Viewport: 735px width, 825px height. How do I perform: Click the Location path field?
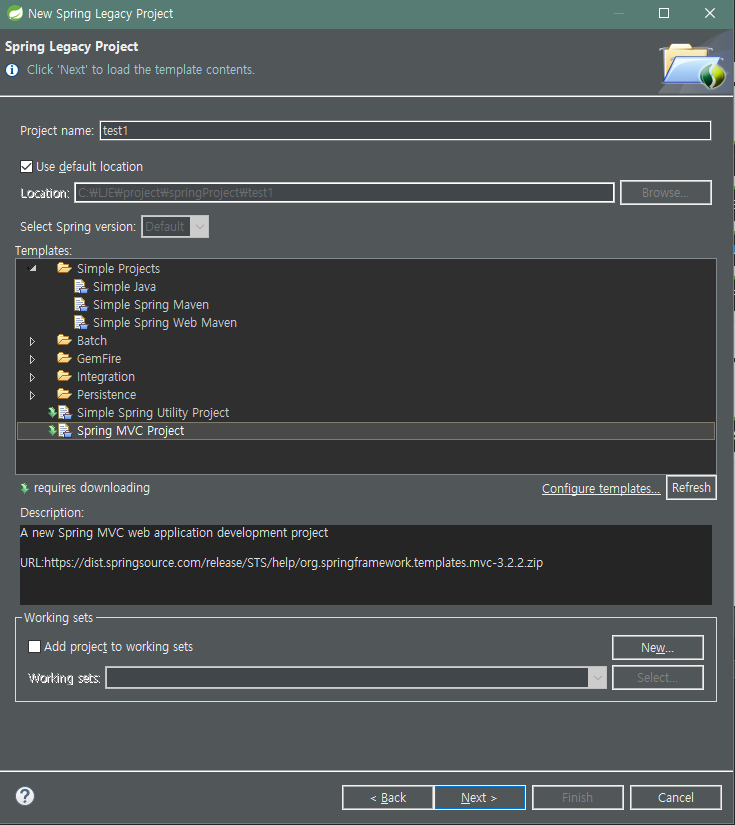[x=345, y=193]
